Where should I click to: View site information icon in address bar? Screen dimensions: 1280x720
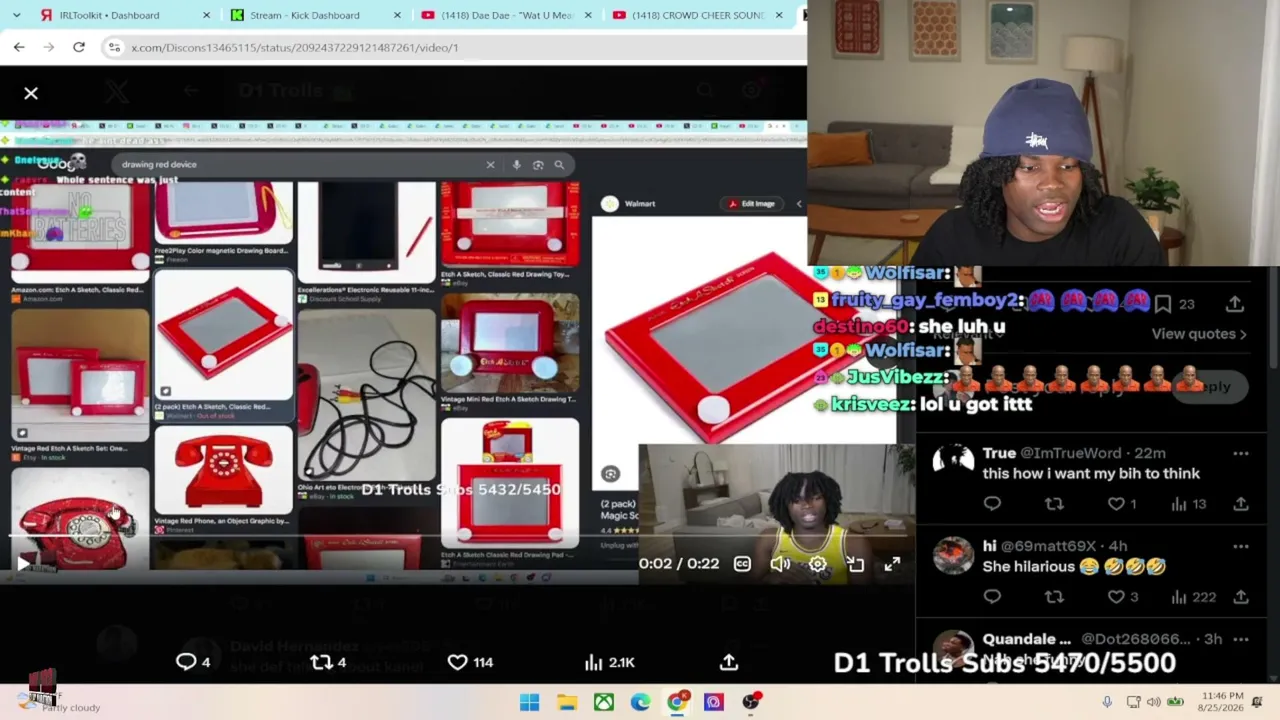115,47
